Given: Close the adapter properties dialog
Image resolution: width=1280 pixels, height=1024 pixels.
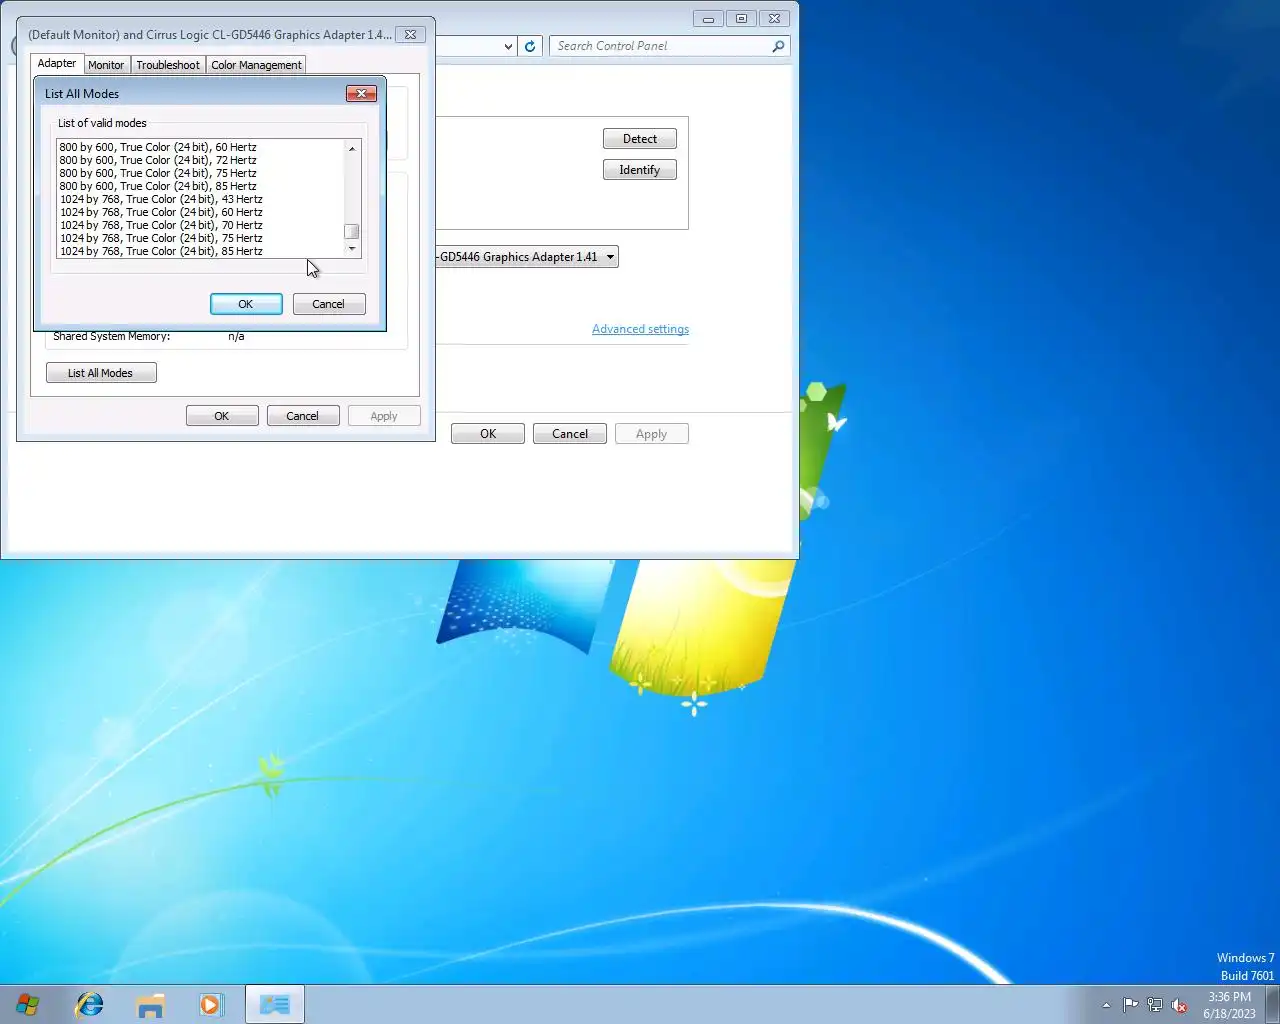Looking at the screenshot, I should pos(410,34).
